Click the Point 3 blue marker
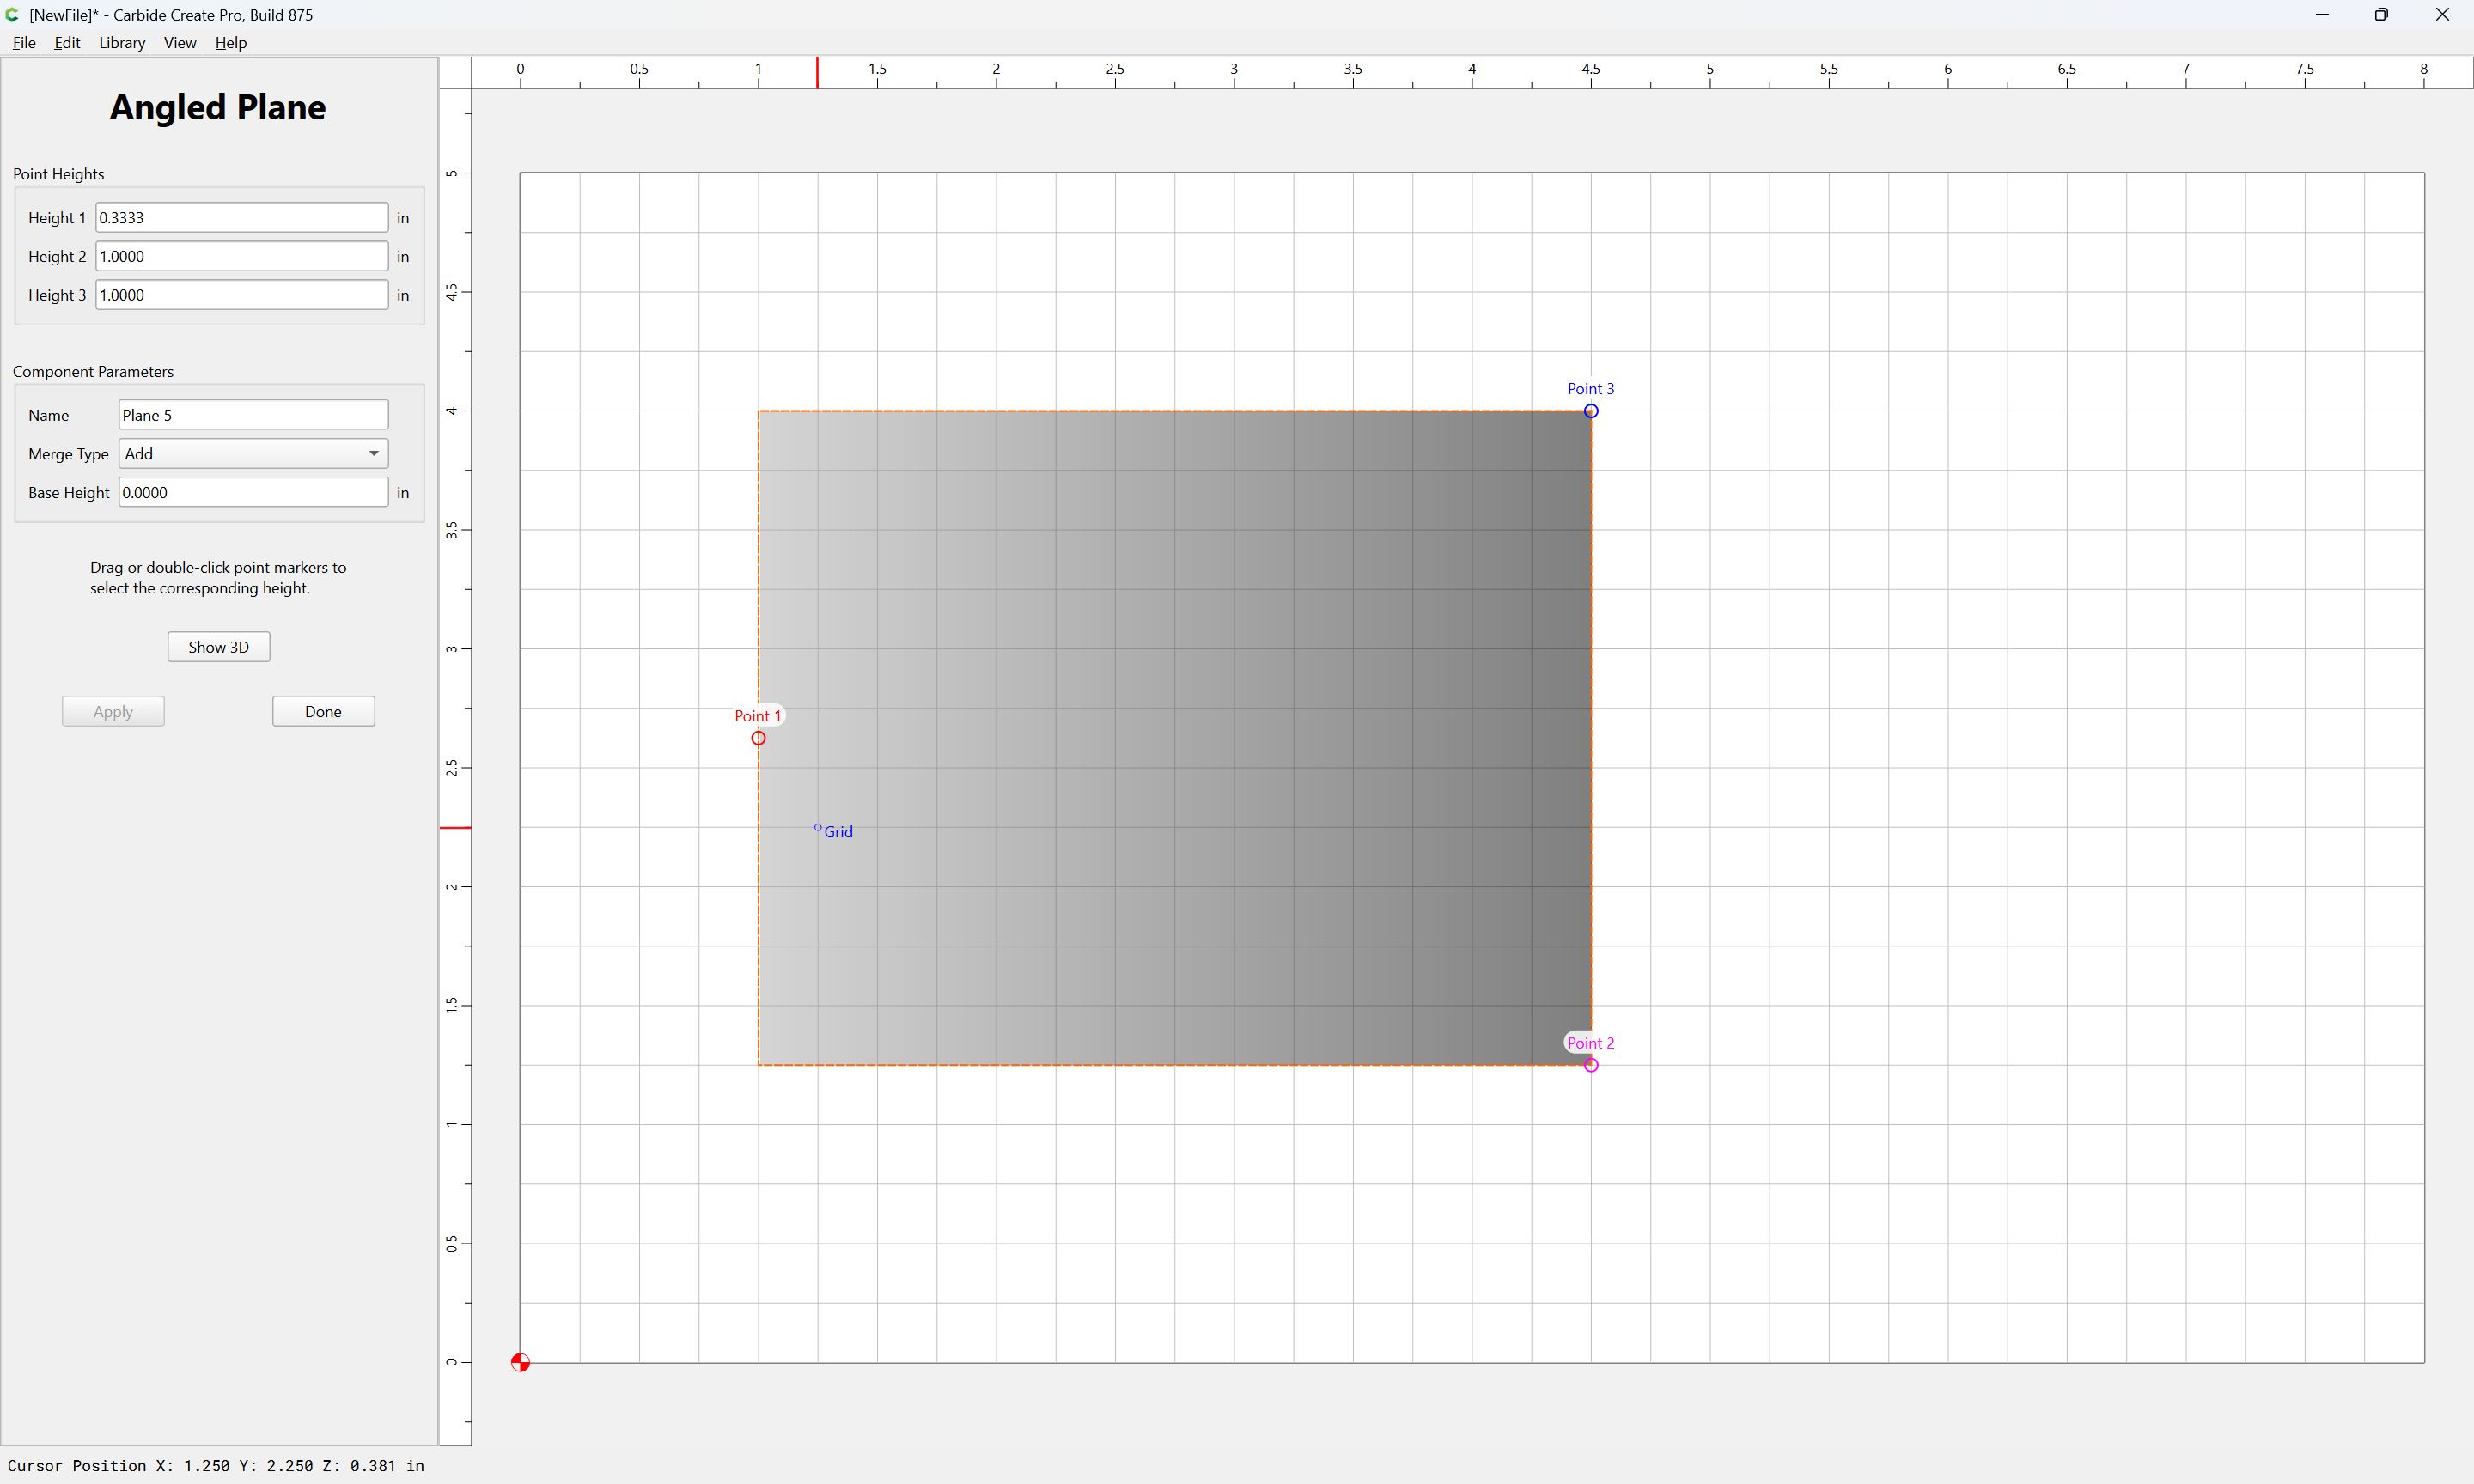 [x=1591, y=411]
